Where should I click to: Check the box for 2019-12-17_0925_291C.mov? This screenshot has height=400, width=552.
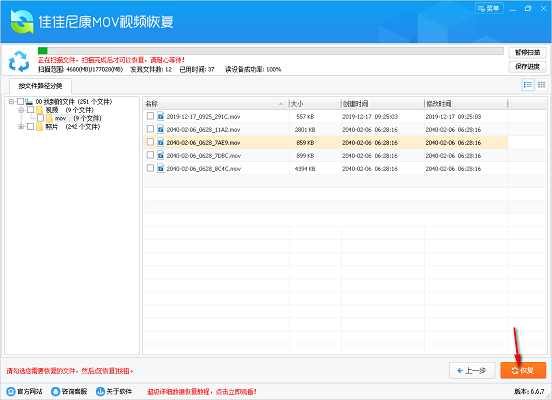(150, 116)
